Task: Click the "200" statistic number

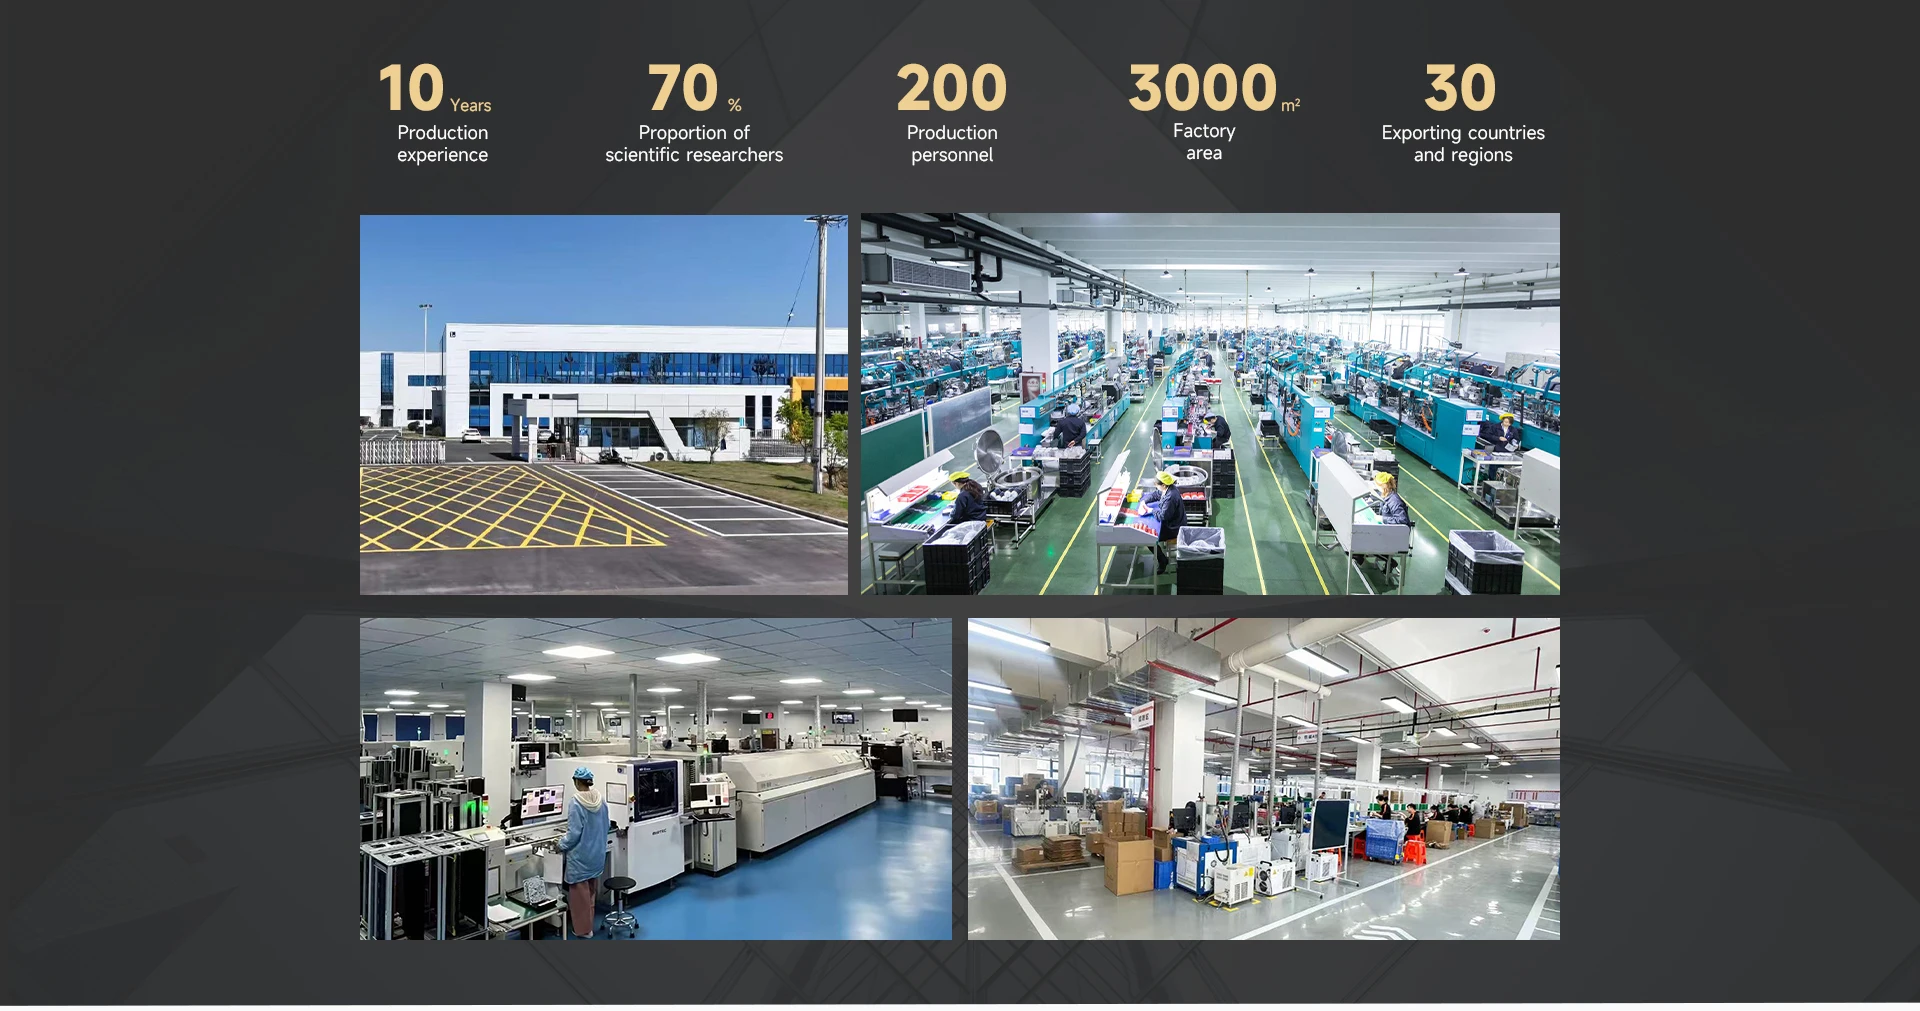Action: point(952,88)
